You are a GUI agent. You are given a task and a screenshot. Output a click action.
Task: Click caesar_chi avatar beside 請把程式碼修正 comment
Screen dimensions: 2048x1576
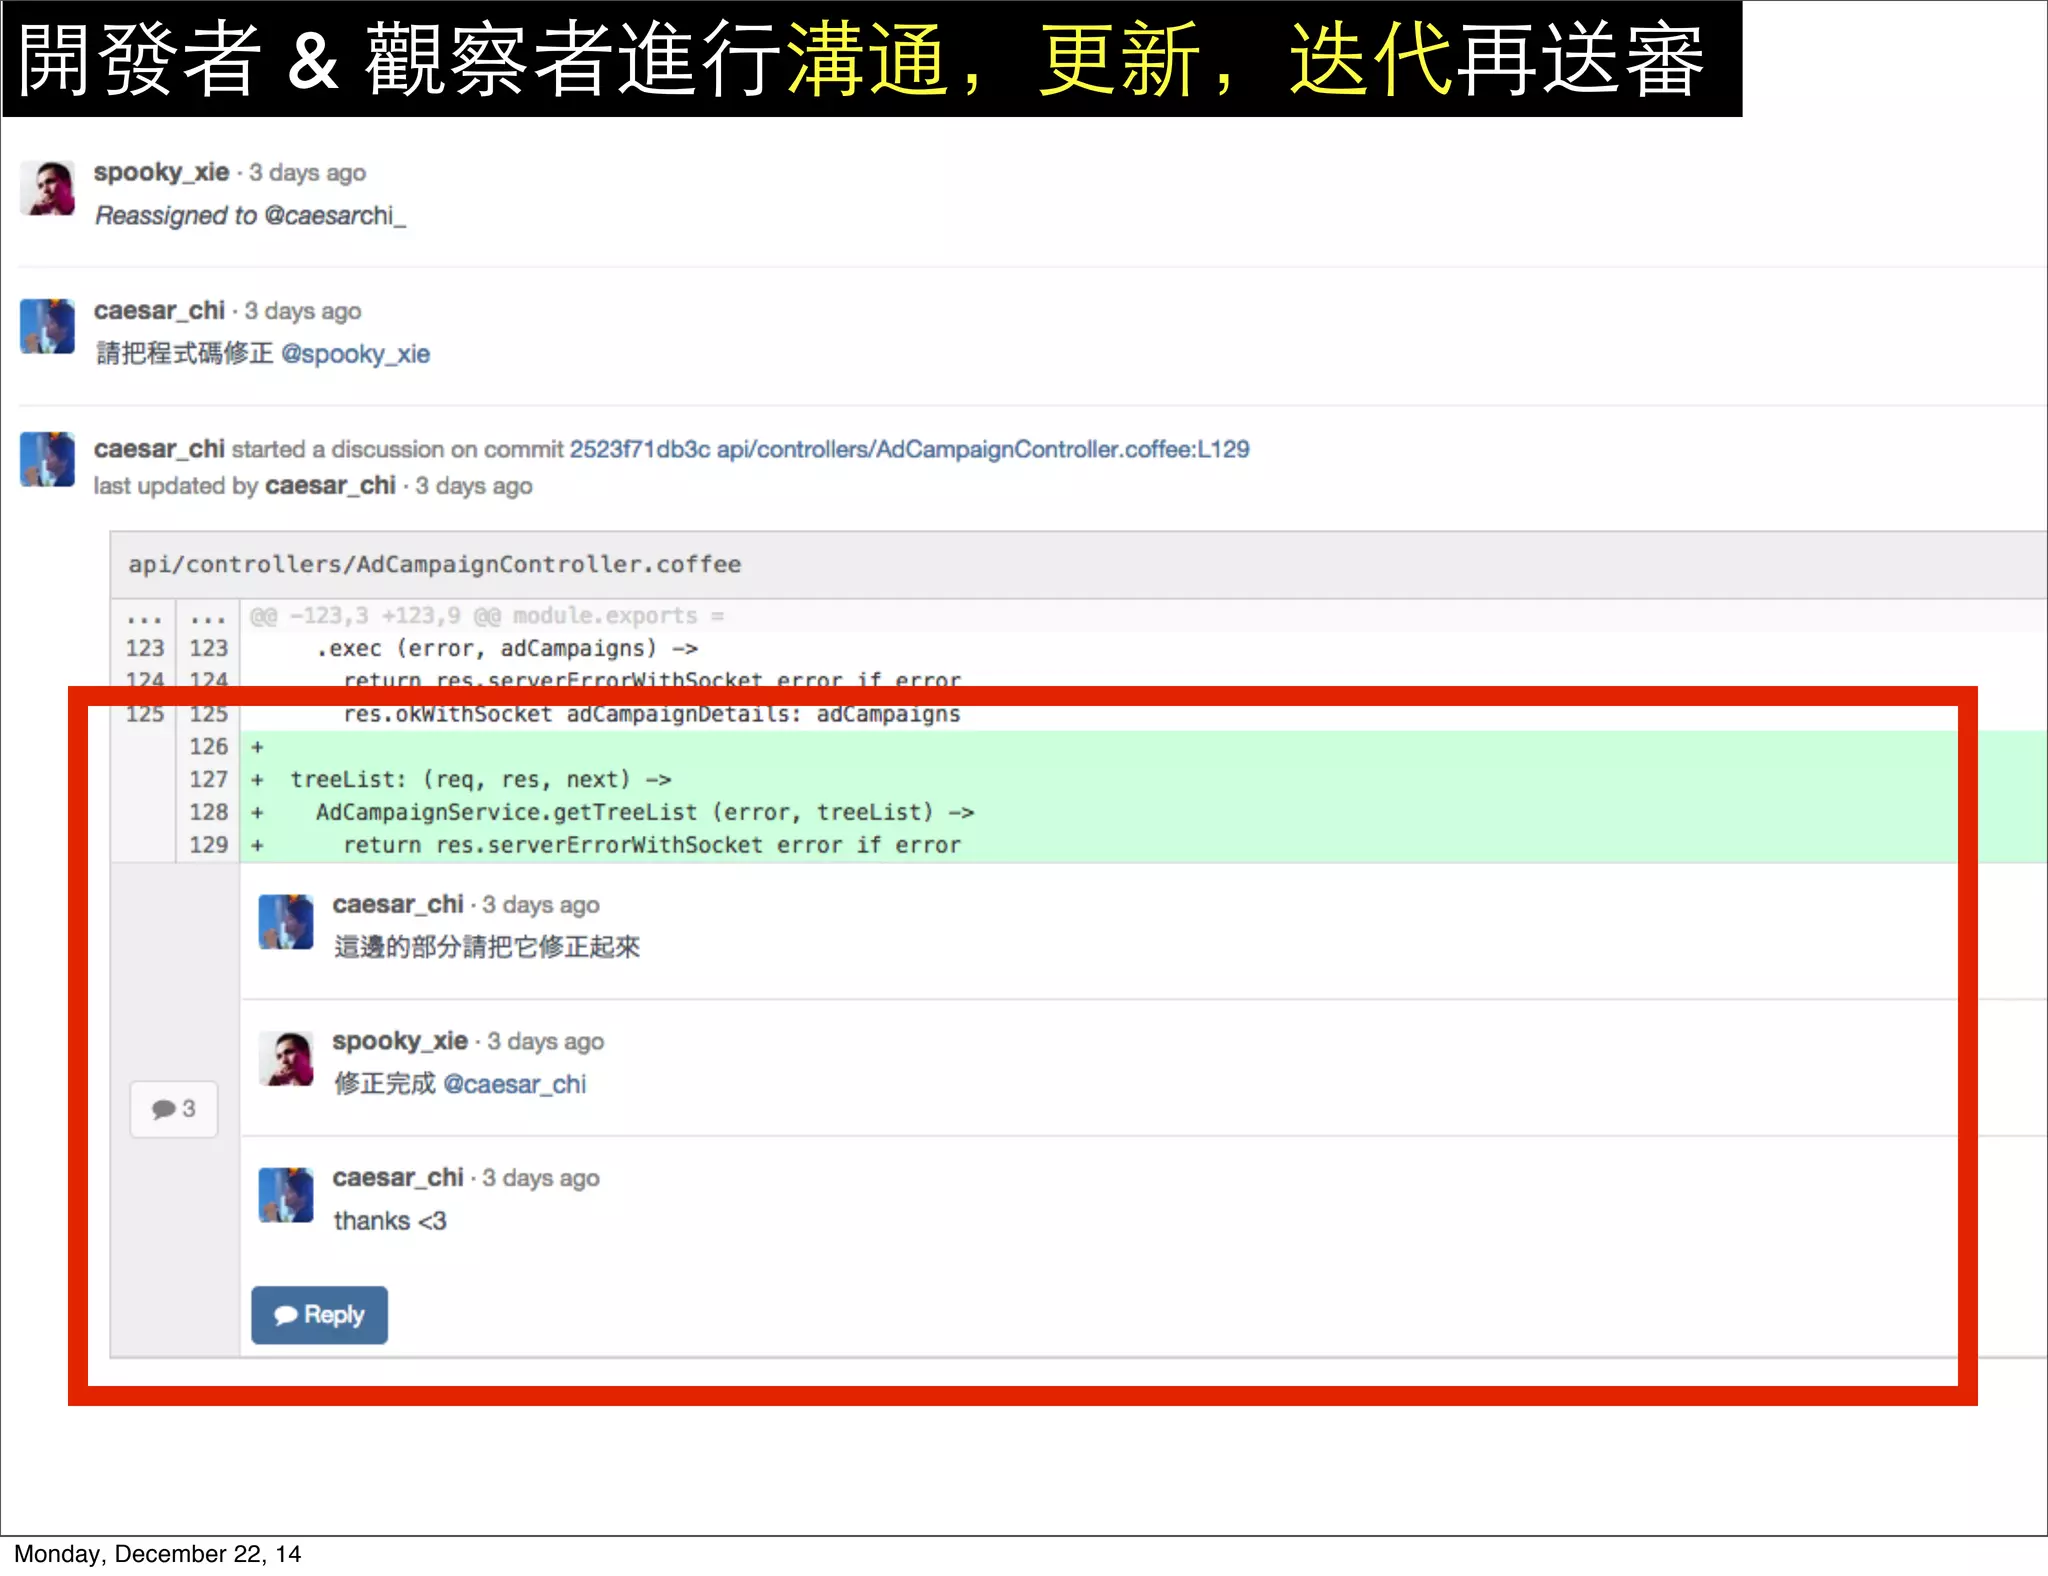(47, 326)
